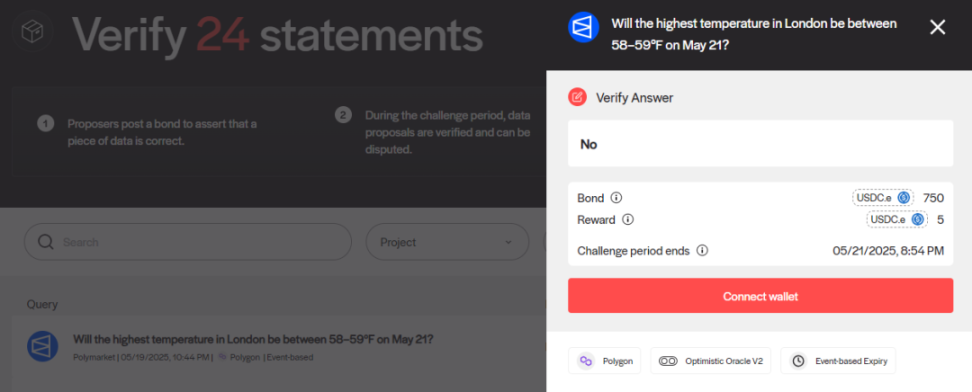Image resolution: width=972 pixels, height=392 pixels.
Task: Click the Reward info icon
Action: point(628,220)
